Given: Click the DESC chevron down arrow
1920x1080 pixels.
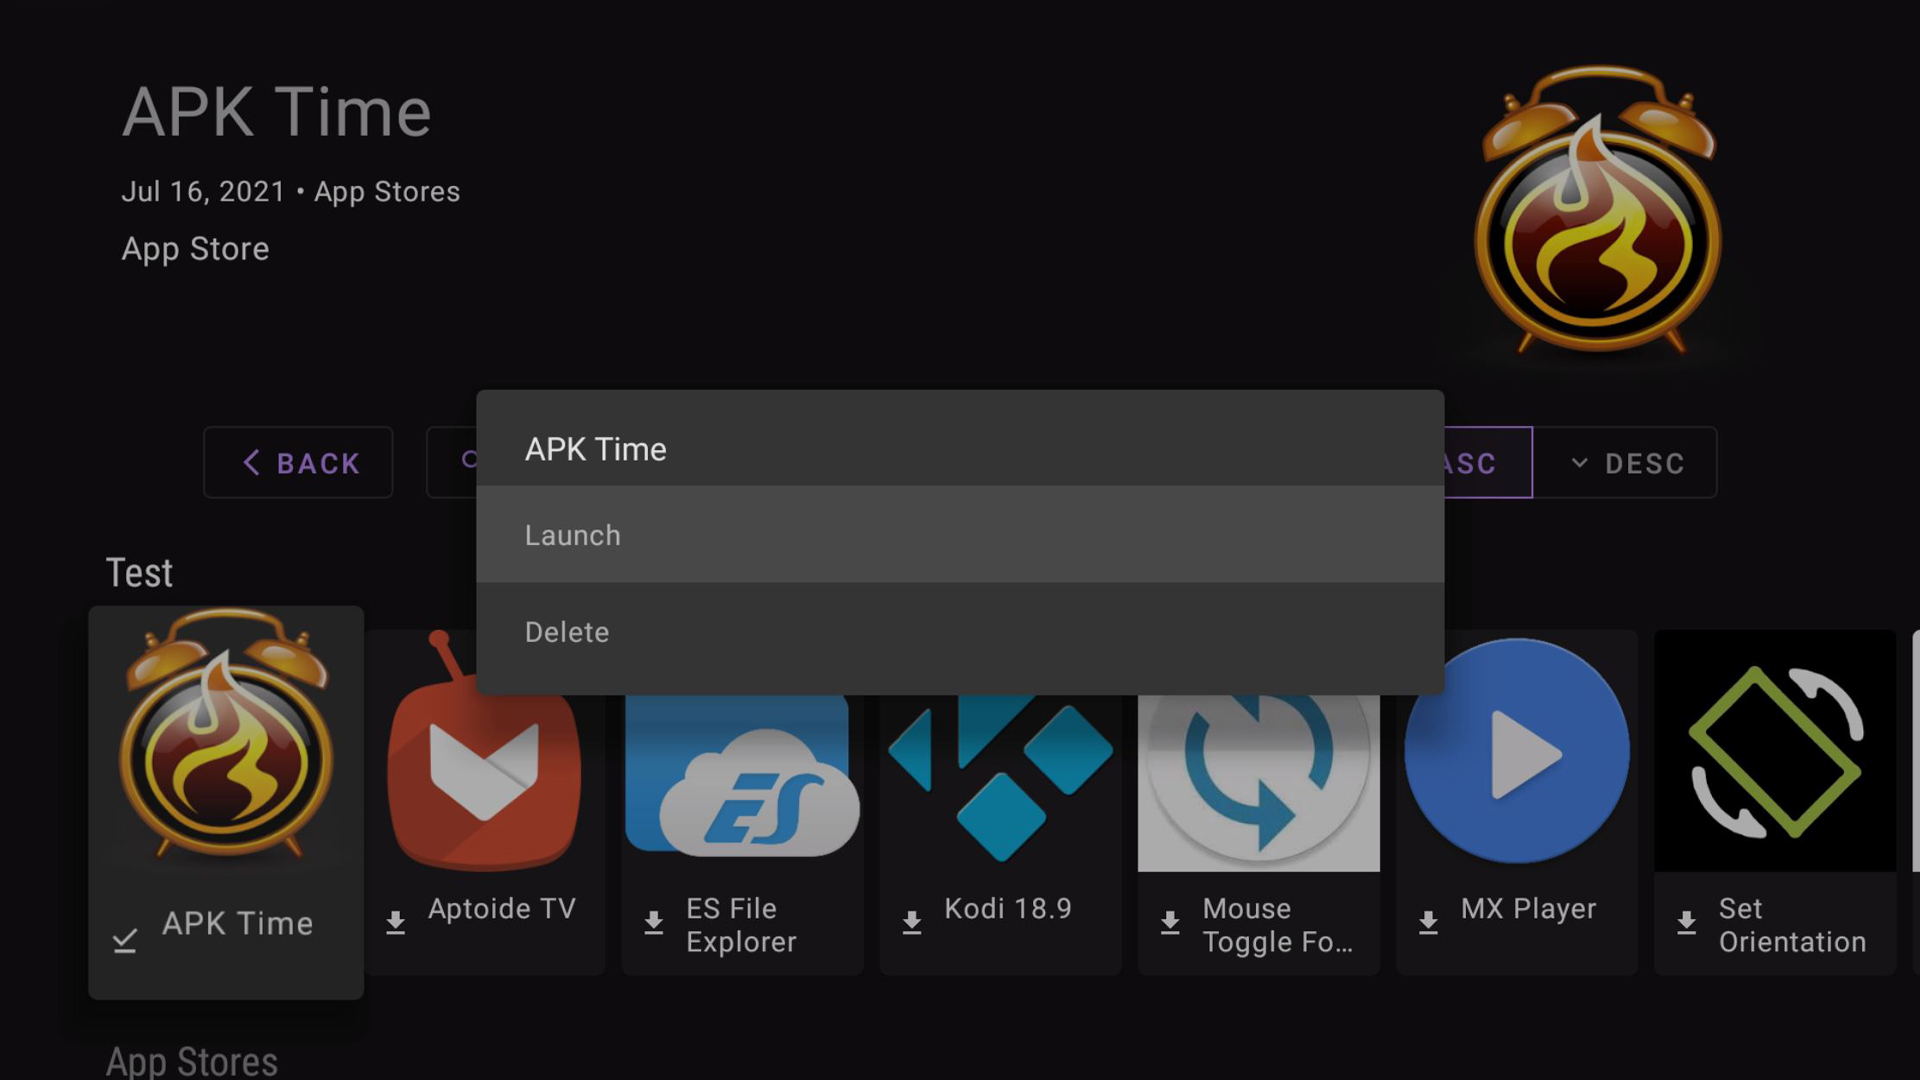Looking at the screenshot, I should tap(1579, 463).
